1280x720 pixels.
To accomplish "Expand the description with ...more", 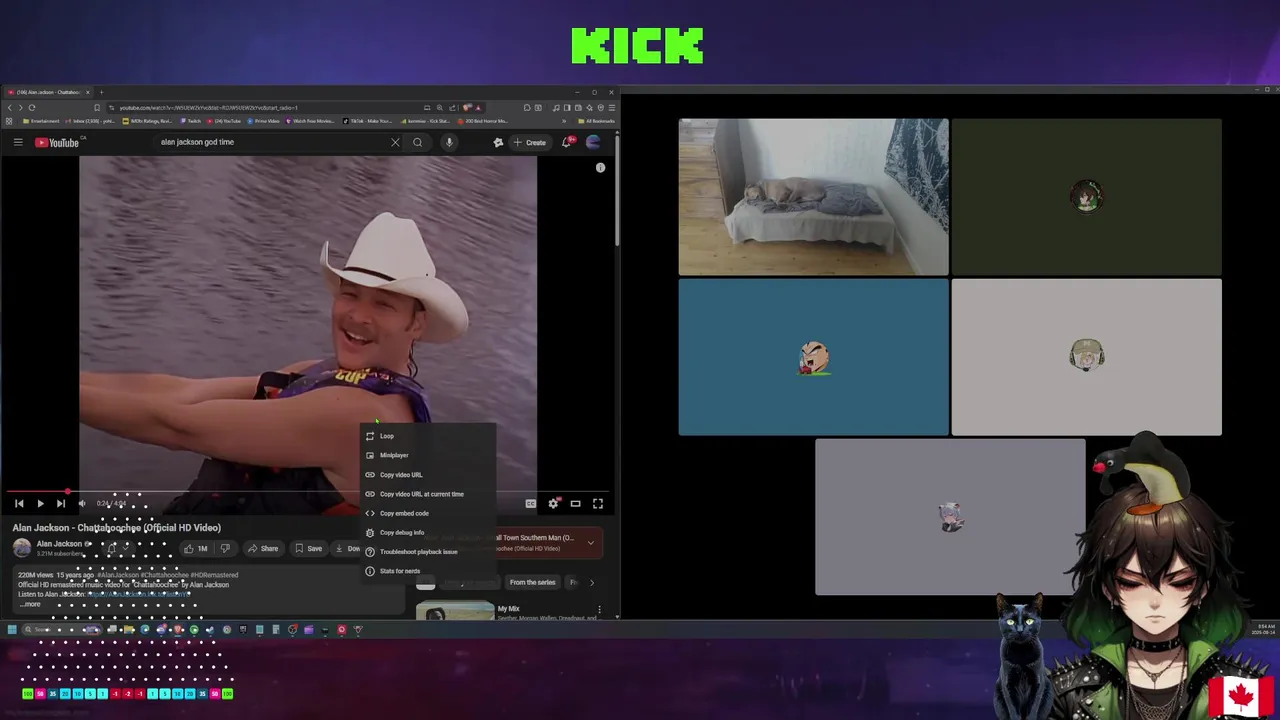I will 30,604.
